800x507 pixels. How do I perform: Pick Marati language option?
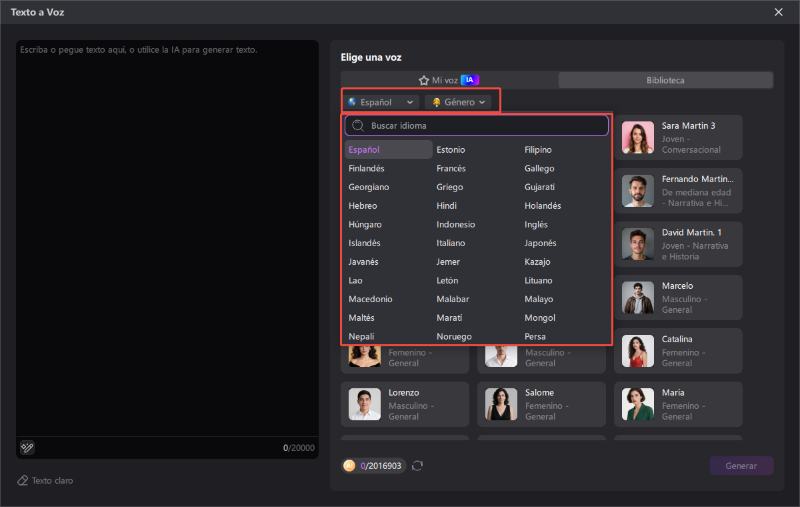pyautogui.click(x=449, y=318)
